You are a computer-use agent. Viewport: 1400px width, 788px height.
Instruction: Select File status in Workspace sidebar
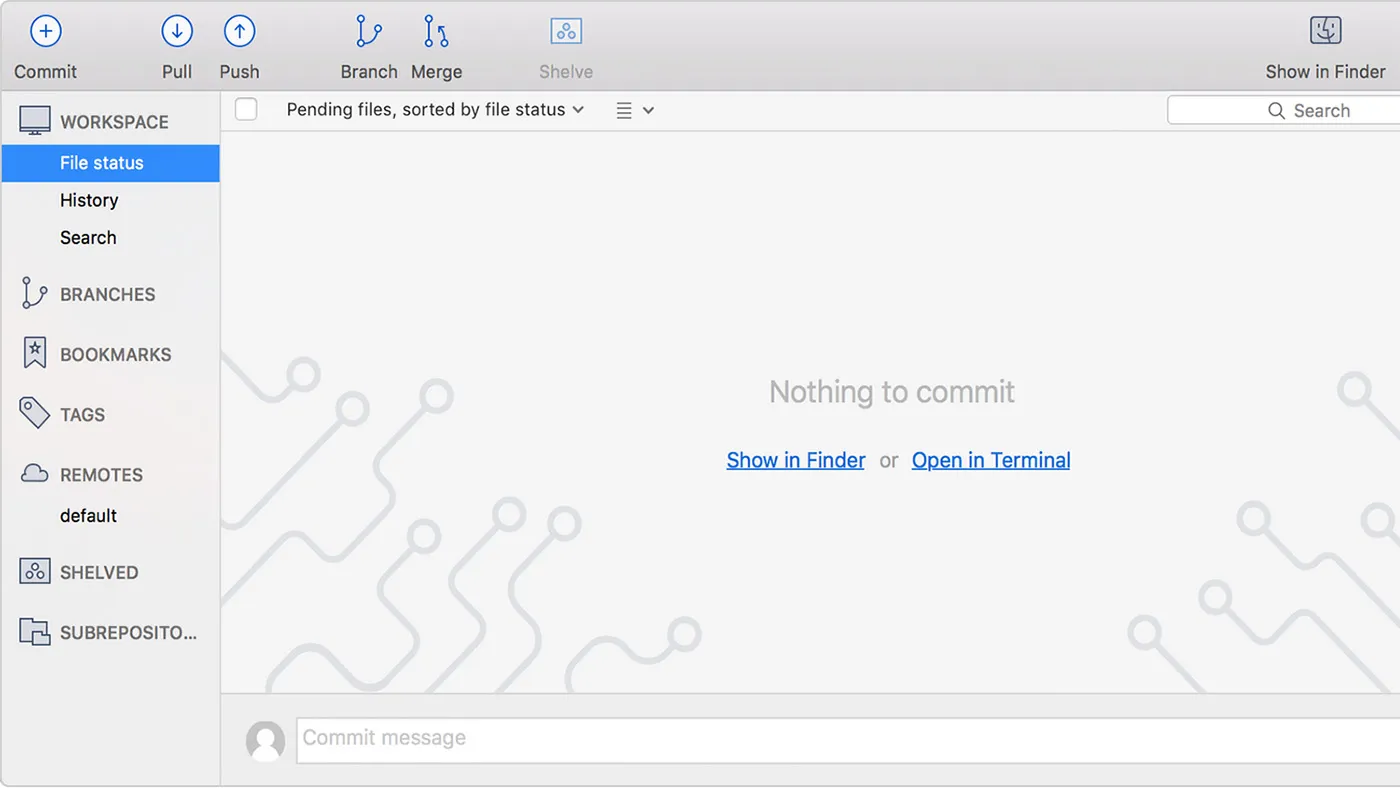click(102, 163)
